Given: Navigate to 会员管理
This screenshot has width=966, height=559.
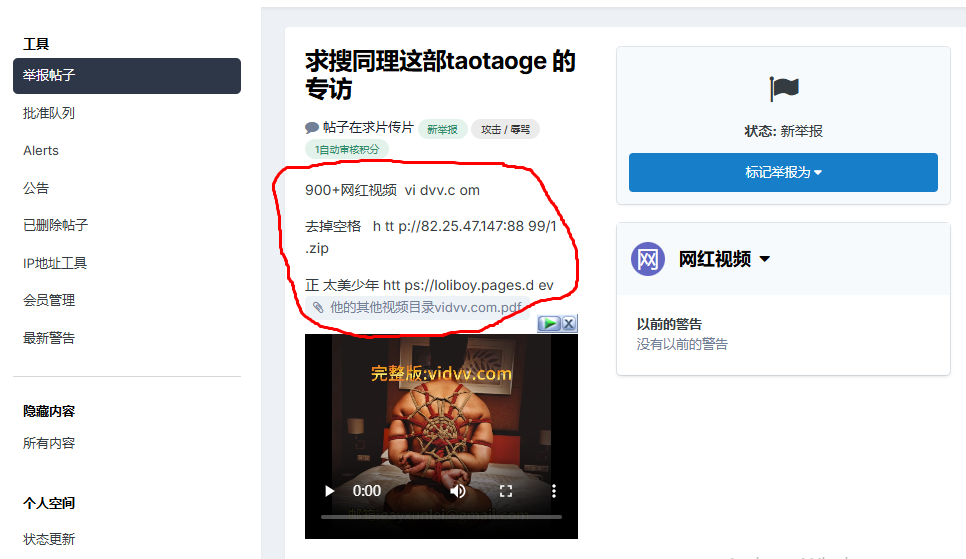Looking at the screenshot, I should [49, 300].
